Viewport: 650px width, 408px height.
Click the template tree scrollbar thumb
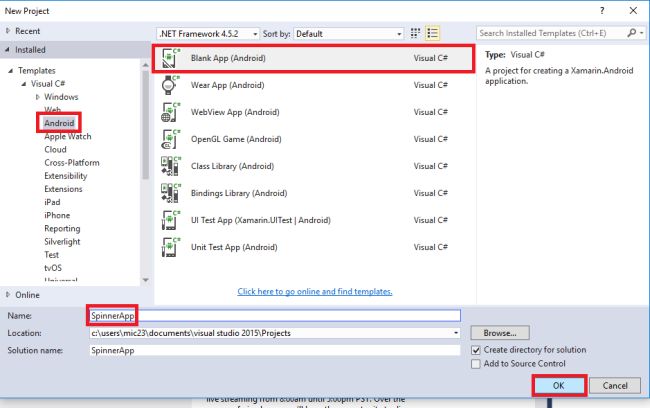146,124
